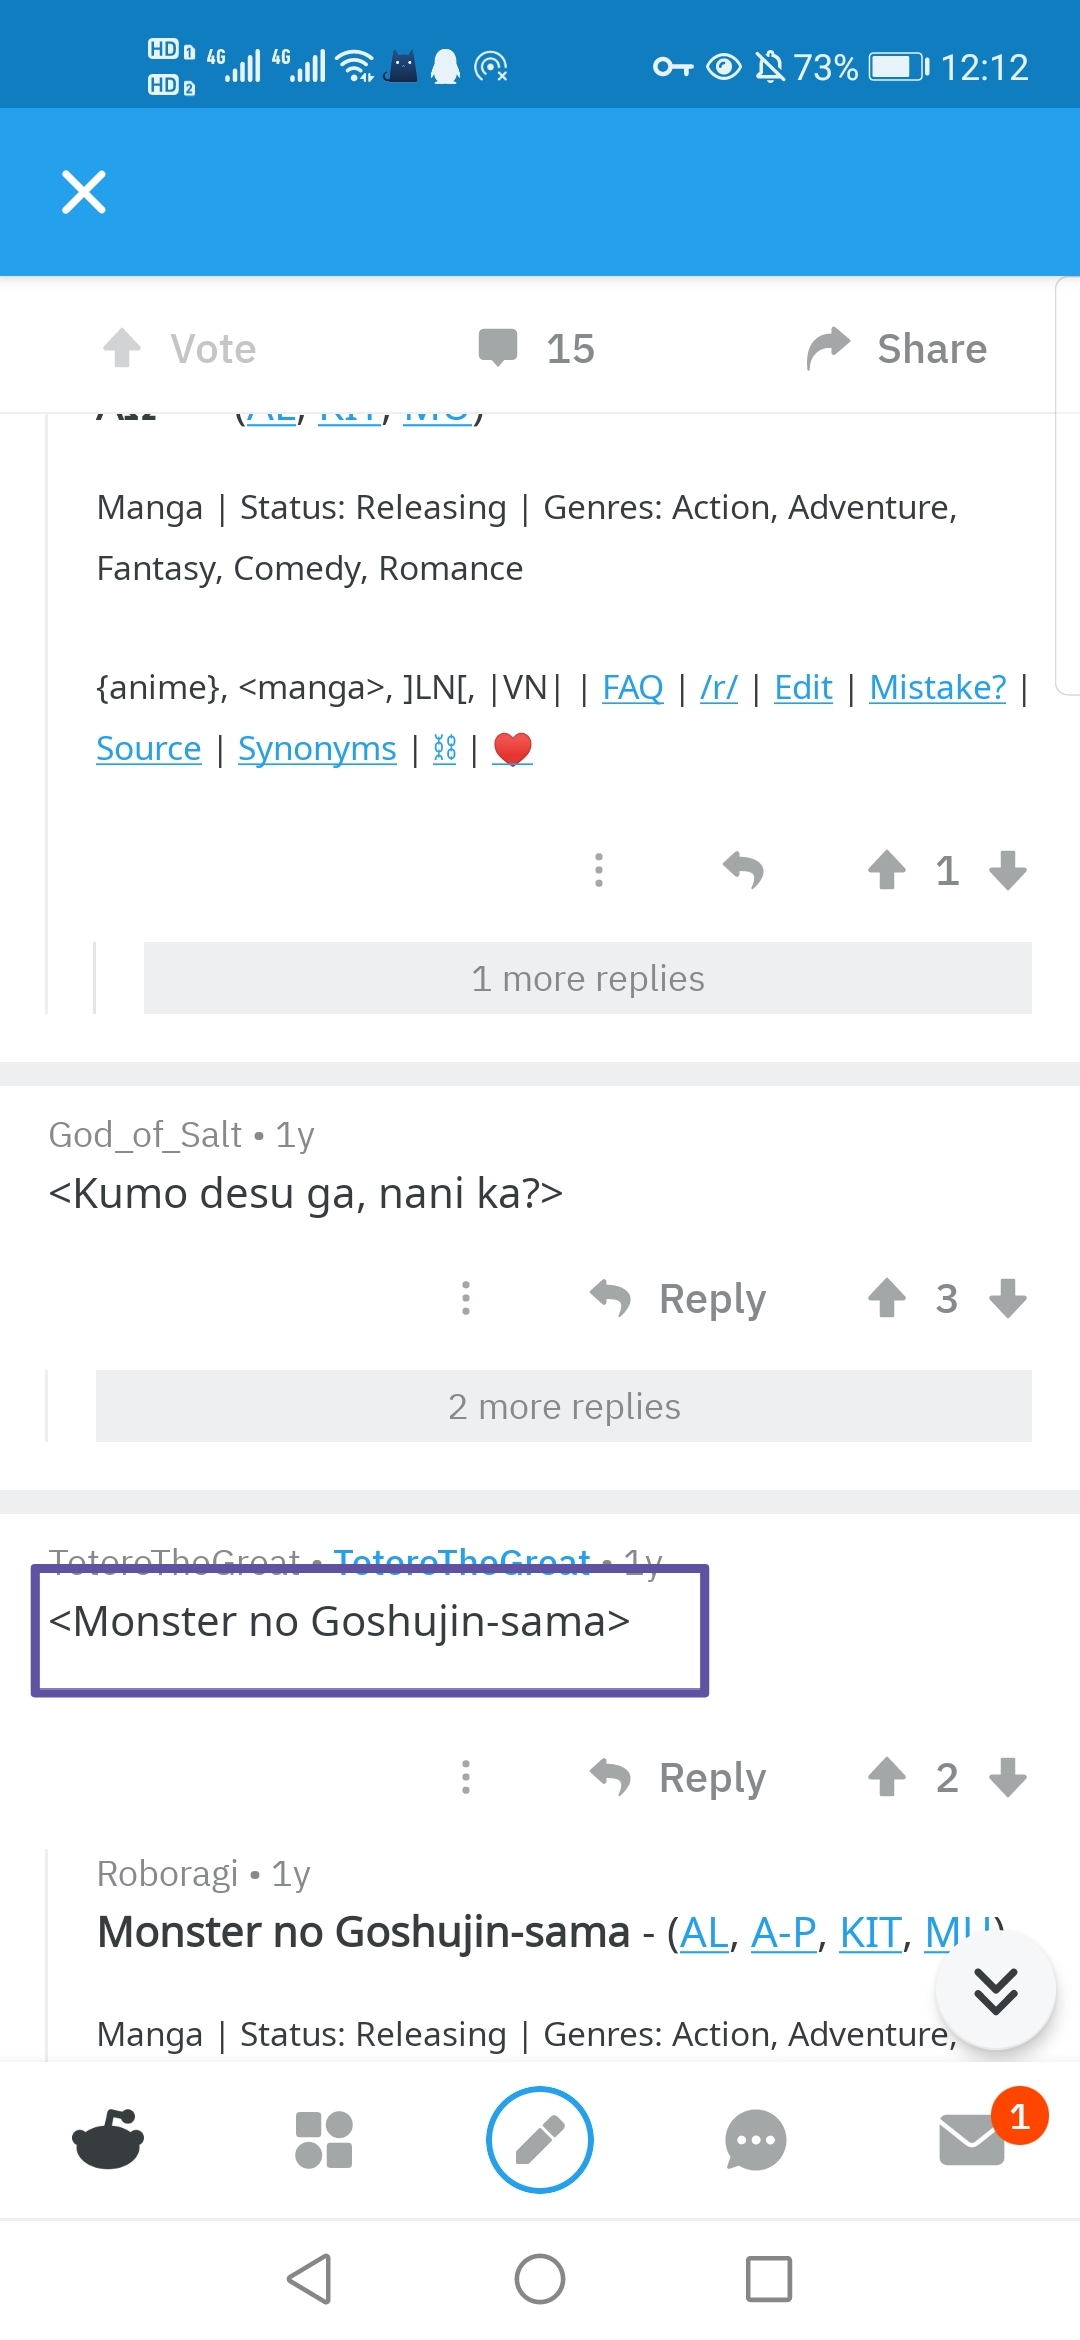Open the FAQ link in bot comment
The width and height of the screenshot is (1080, 2340).
[x=633, y=688]
